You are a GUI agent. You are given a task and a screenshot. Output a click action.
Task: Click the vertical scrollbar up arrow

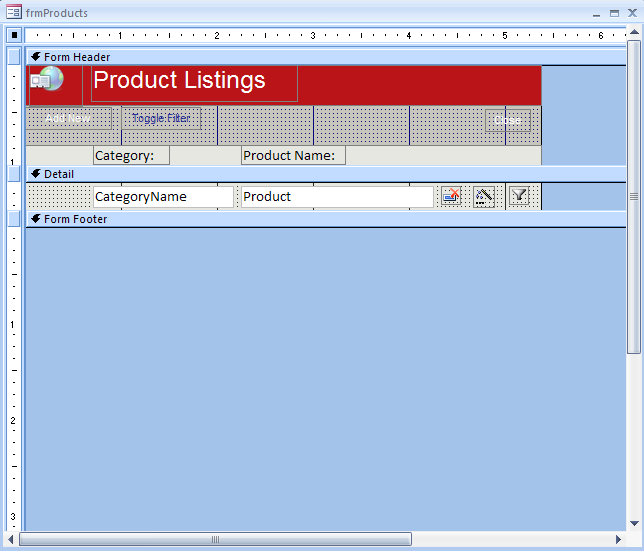(x=634, y=32)
